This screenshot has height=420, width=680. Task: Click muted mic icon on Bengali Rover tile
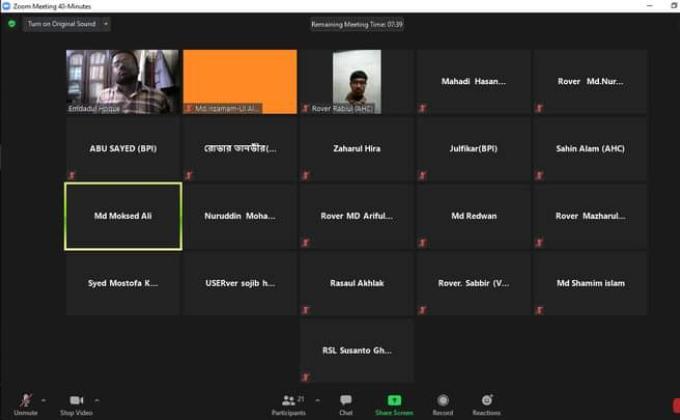click(x=189, y=175)
